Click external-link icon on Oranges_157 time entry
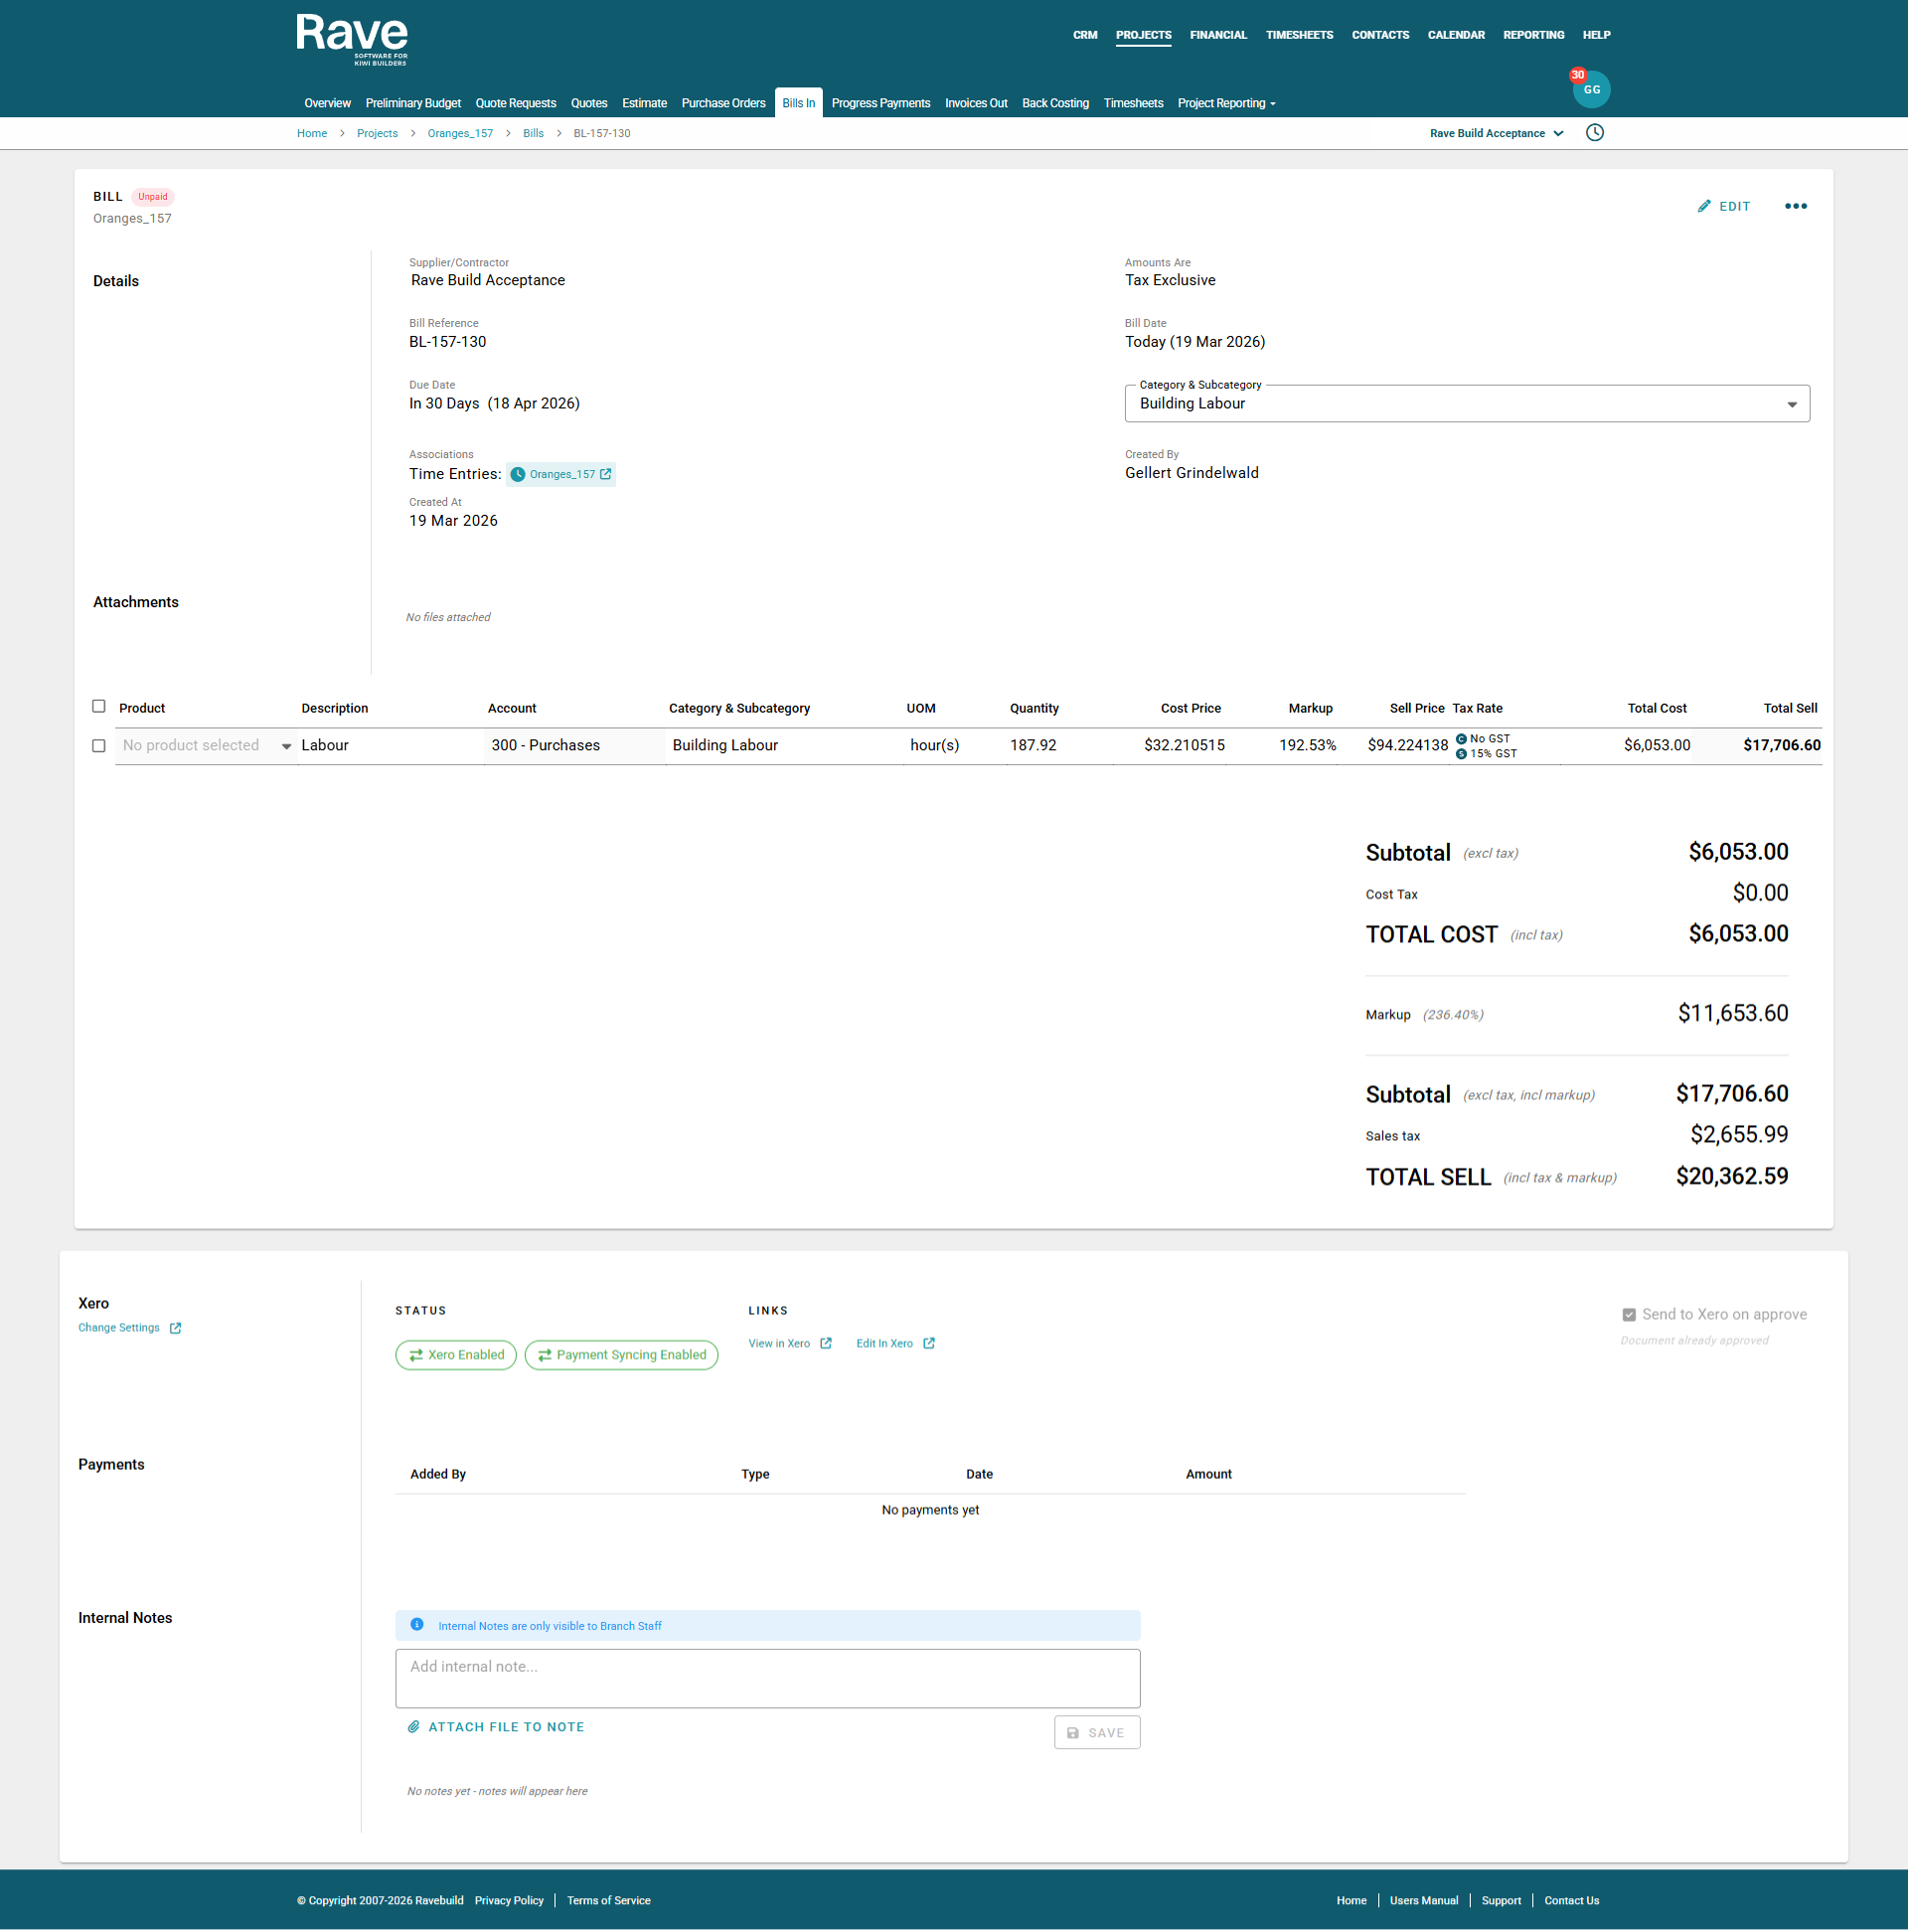The width and height of the screenshot is (1908, 1932). (605, 474)
